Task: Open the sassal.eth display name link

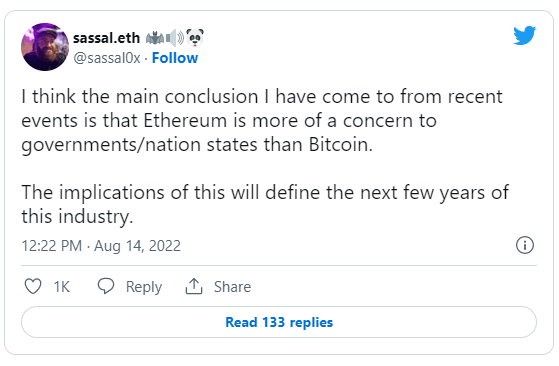Action: [x=106, y=38]
